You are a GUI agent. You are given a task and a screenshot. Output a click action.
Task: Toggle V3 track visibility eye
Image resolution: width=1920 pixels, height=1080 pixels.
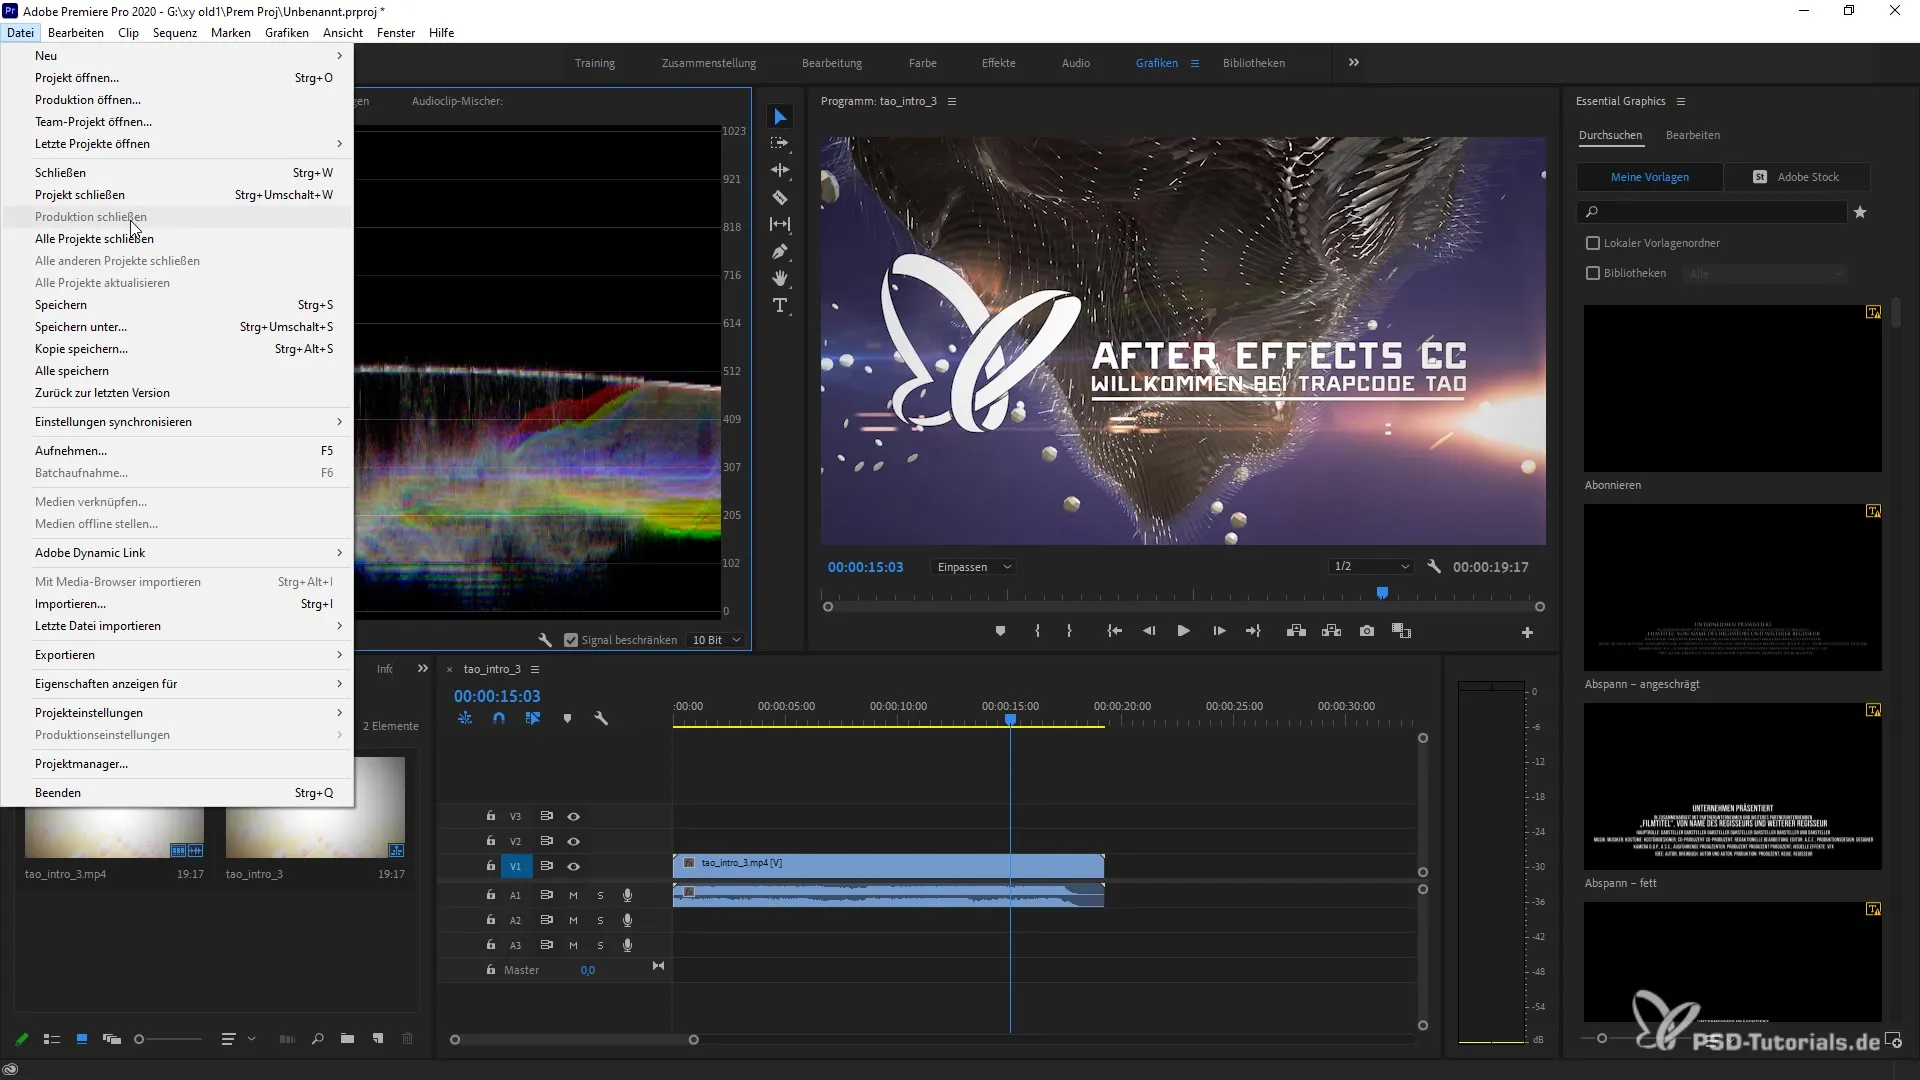click(573, 816)
